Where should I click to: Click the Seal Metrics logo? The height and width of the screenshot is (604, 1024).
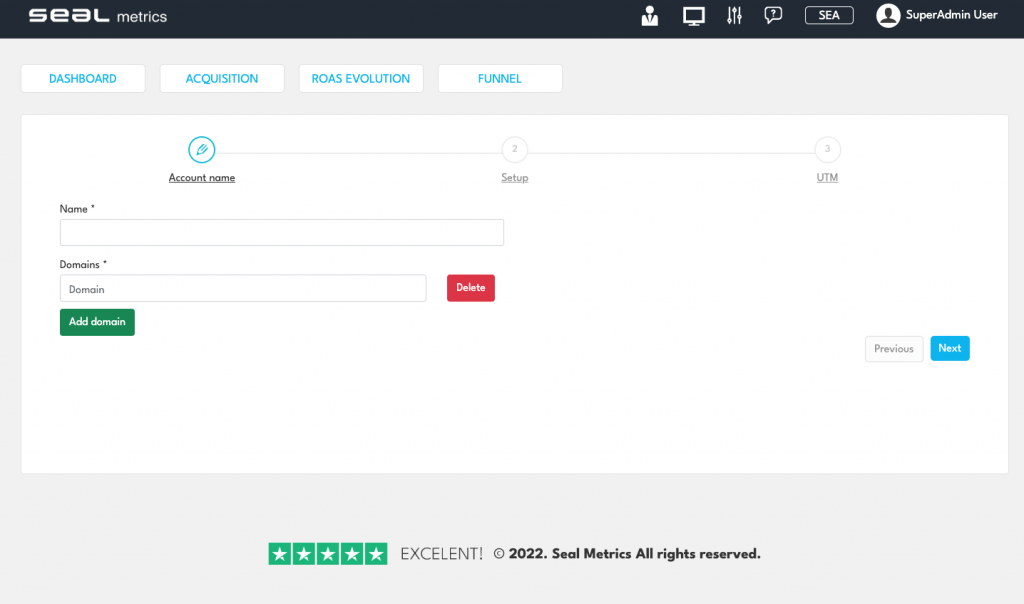coord(98,16)
